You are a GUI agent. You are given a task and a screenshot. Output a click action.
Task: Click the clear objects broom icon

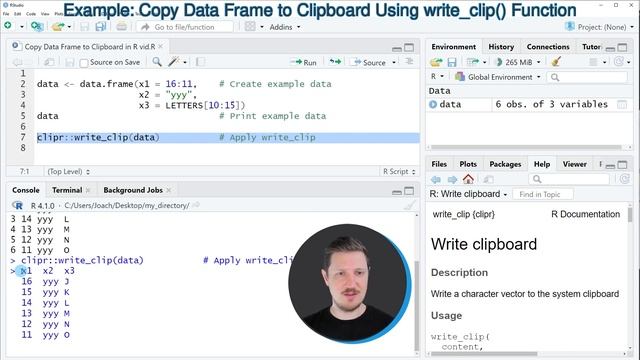556,62
